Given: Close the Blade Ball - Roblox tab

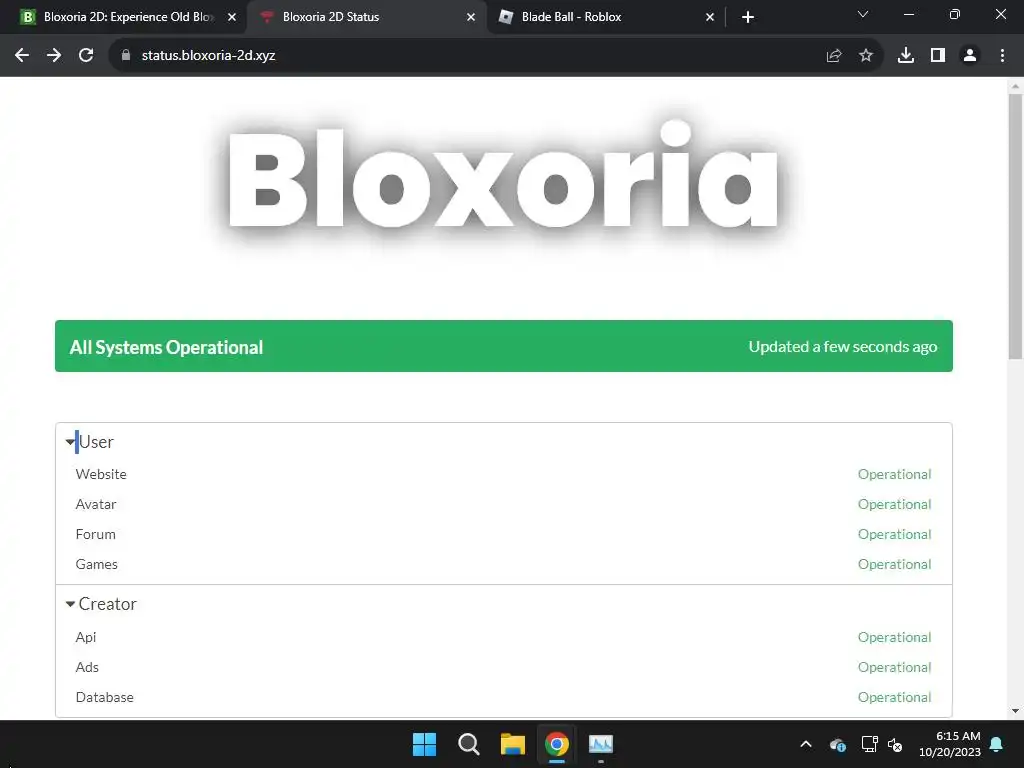Looking at the screenshot, I should pos(710,17).
